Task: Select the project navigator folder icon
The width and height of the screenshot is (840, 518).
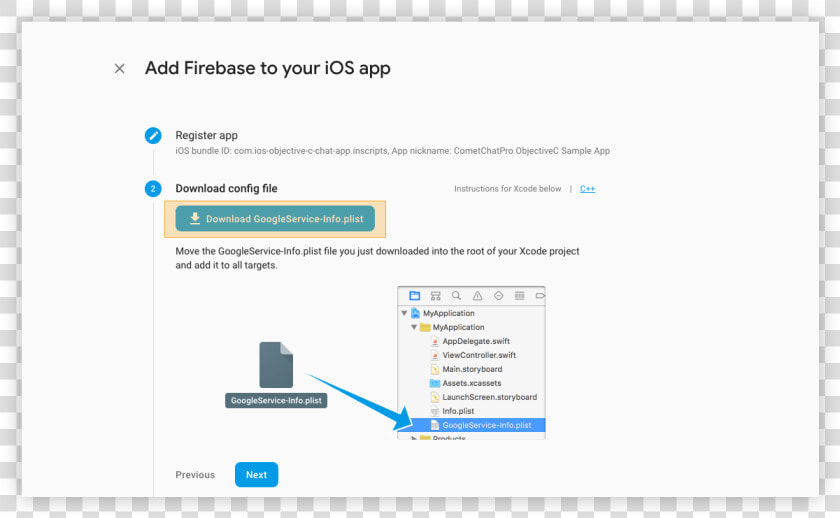Action: [415, 296]
